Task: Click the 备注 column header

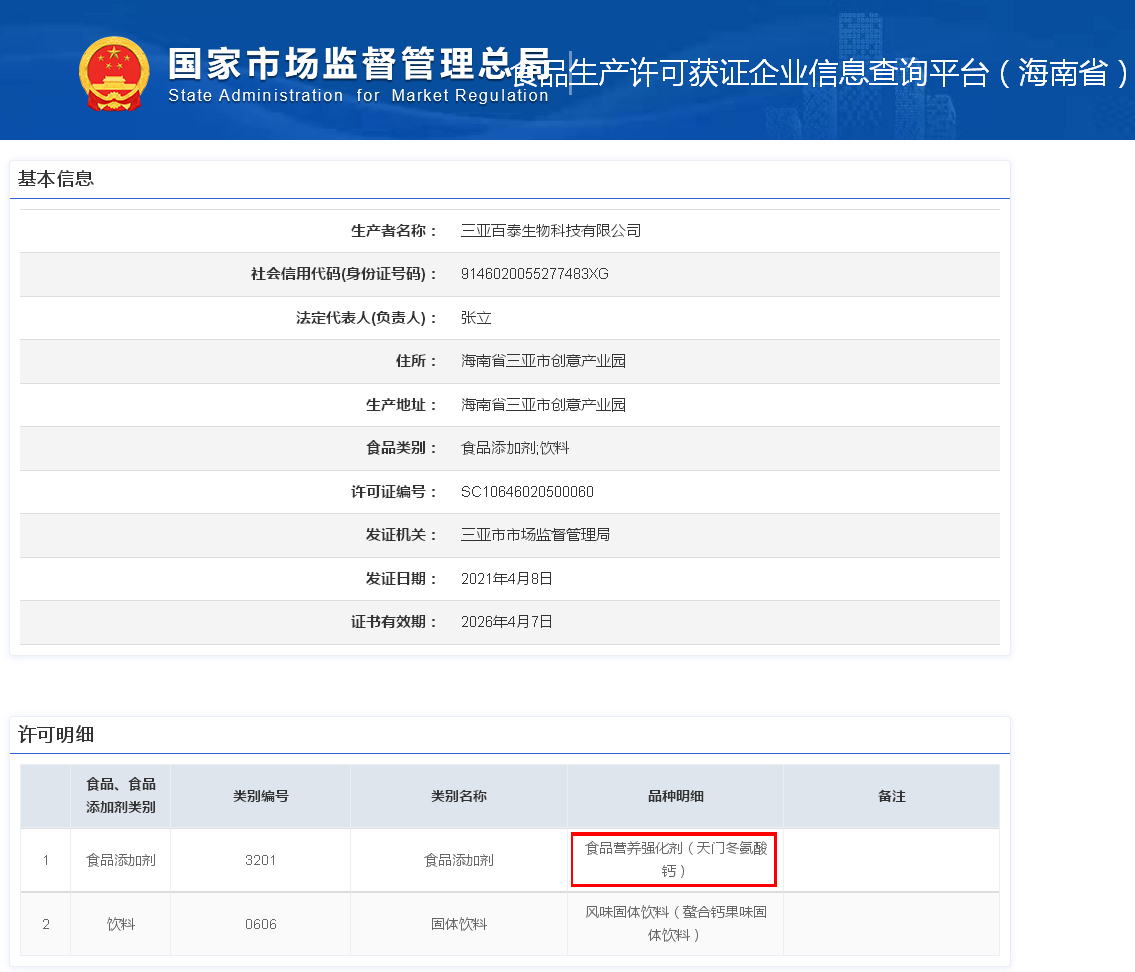Action: coord(891,796)
